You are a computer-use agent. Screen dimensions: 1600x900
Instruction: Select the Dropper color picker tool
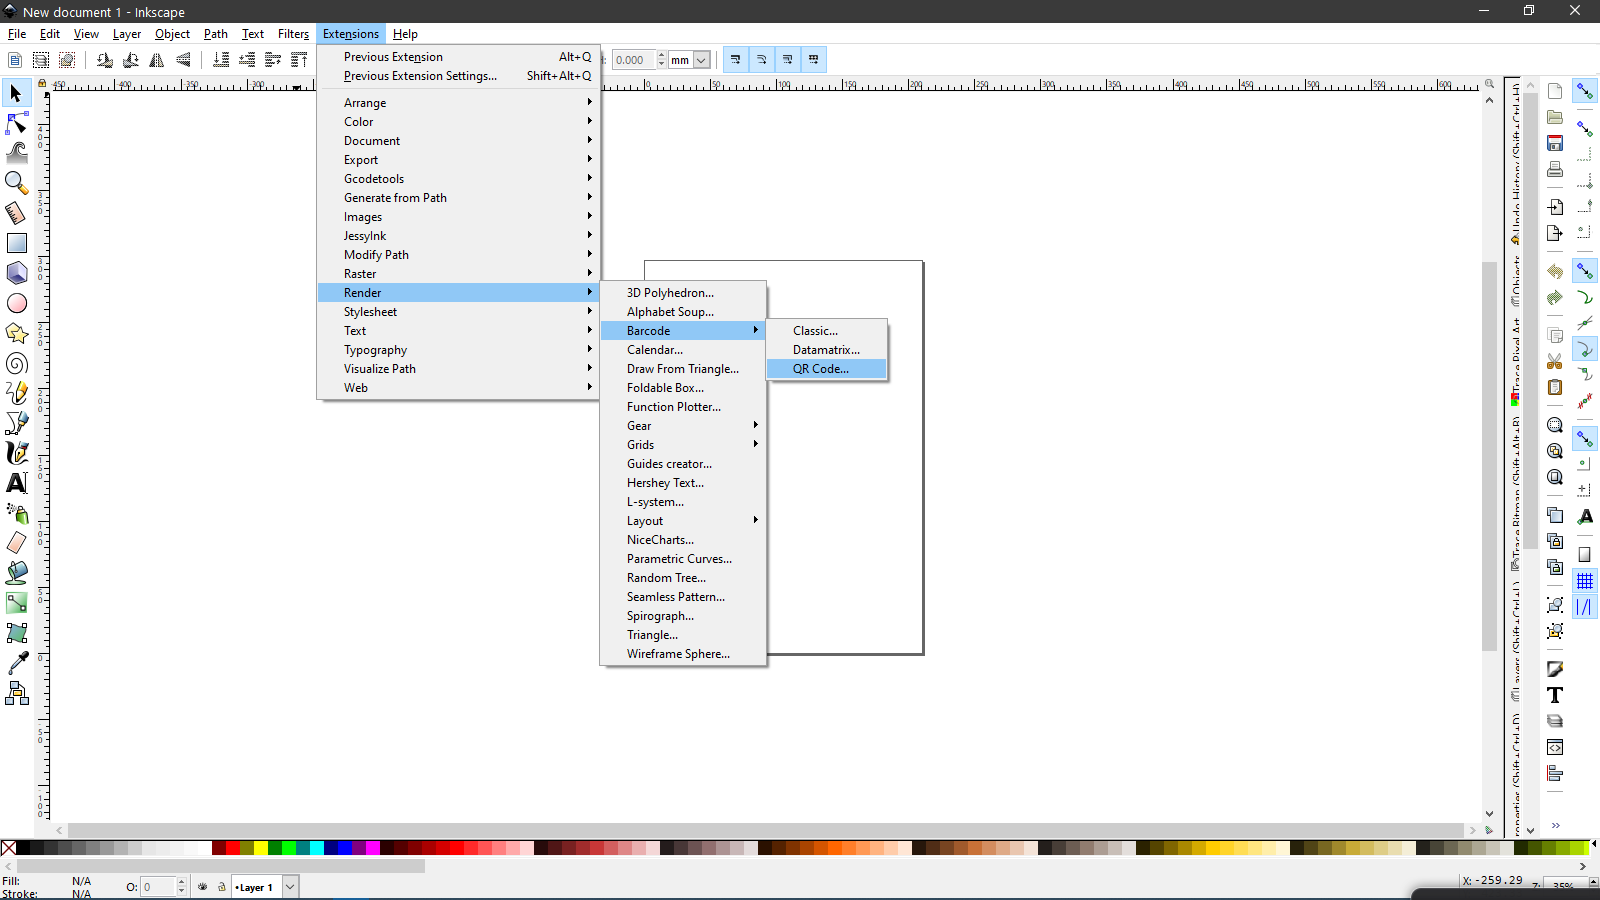pyautogui.click(x=16, y=663)
